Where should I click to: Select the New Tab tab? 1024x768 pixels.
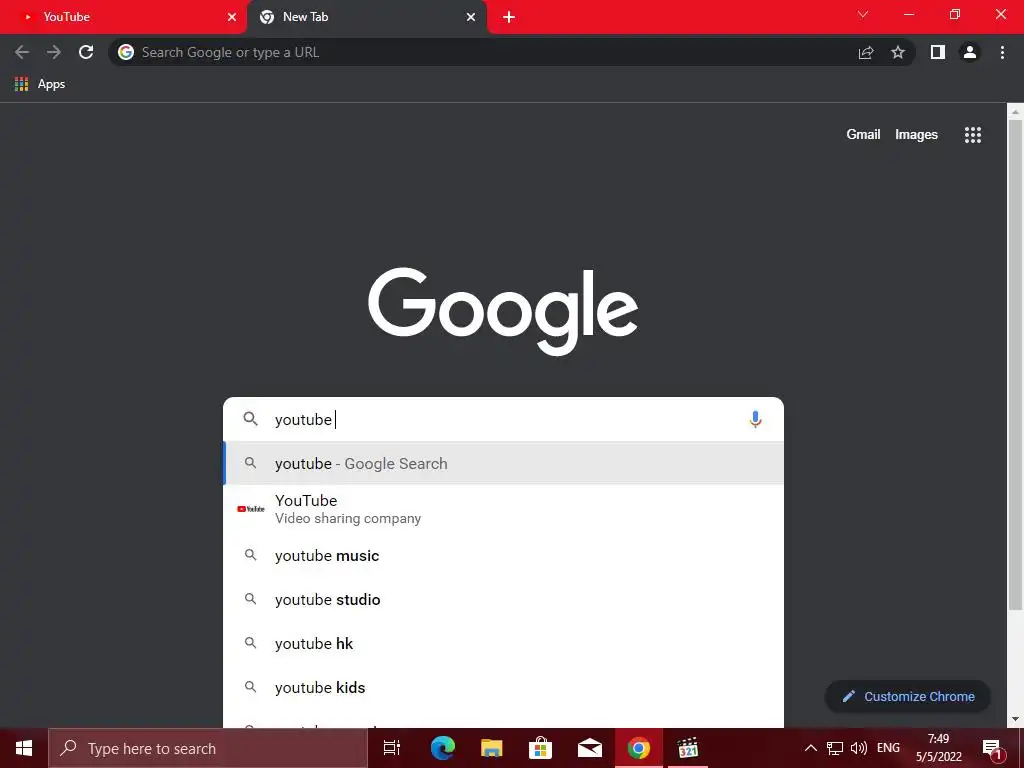(x=367, y=17)
